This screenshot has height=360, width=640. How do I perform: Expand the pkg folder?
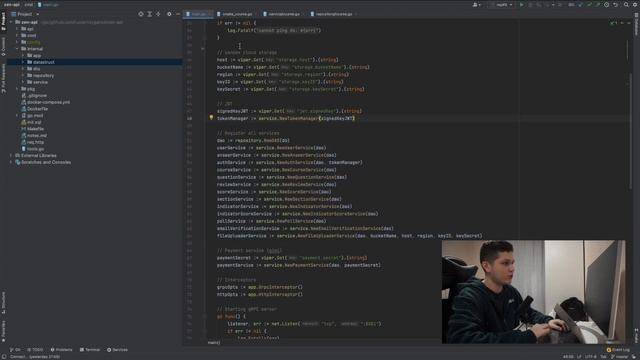tap(17, 89)
